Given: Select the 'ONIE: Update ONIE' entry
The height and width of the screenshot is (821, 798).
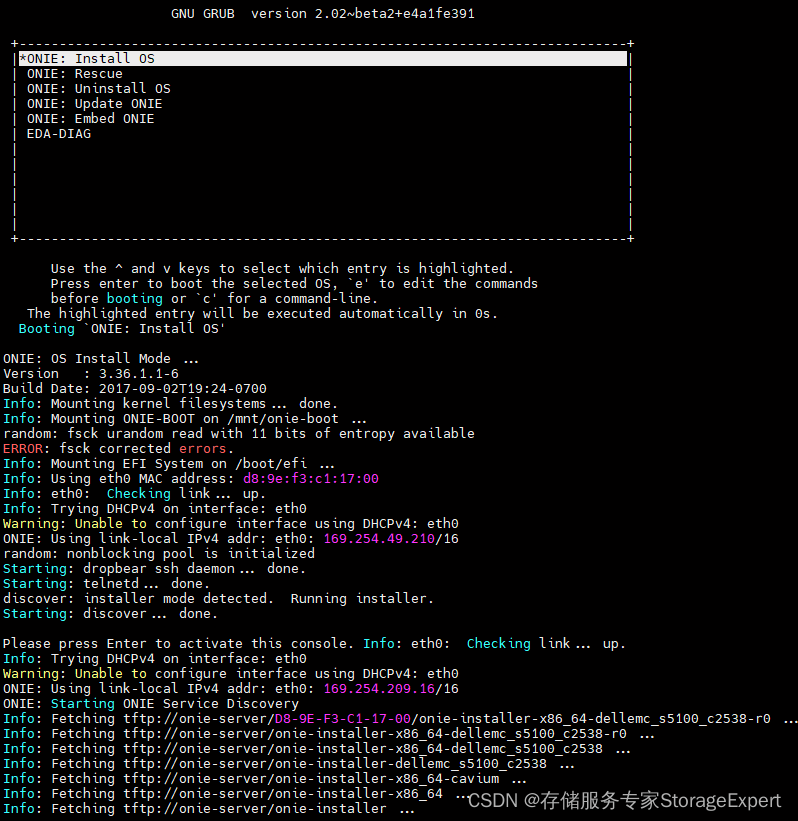Looking at the screenshot, I should pos(94,104).
